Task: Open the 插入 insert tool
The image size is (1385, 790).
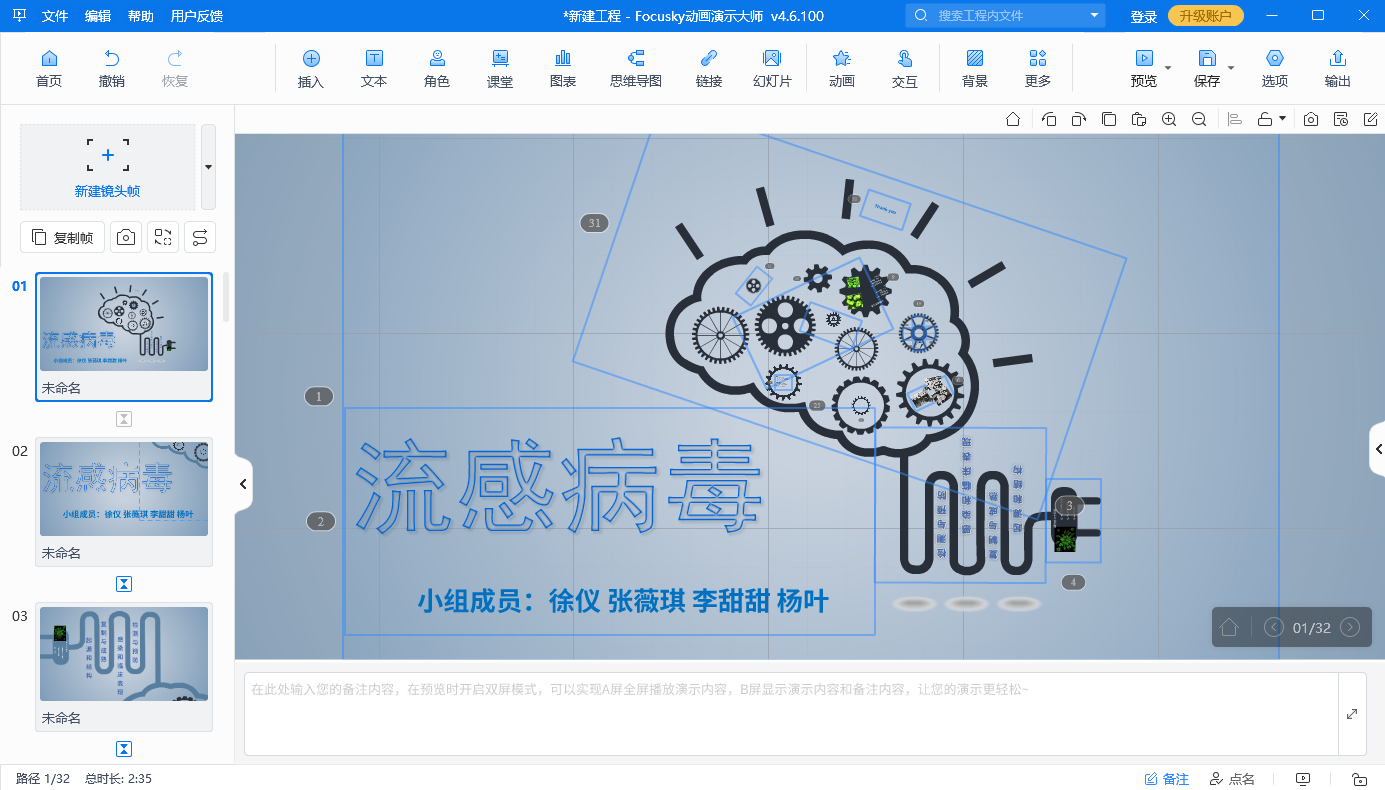Action: [311, 69]
